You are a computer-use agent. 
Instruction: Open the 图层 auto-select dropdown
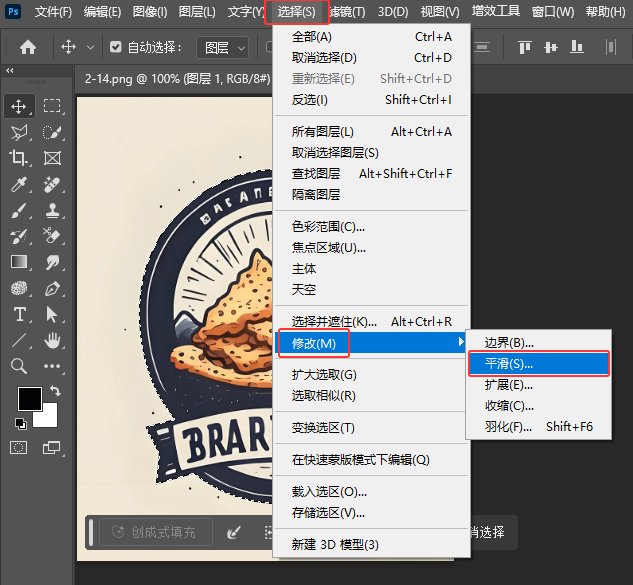pyautogui.click(x=222, y=48)
